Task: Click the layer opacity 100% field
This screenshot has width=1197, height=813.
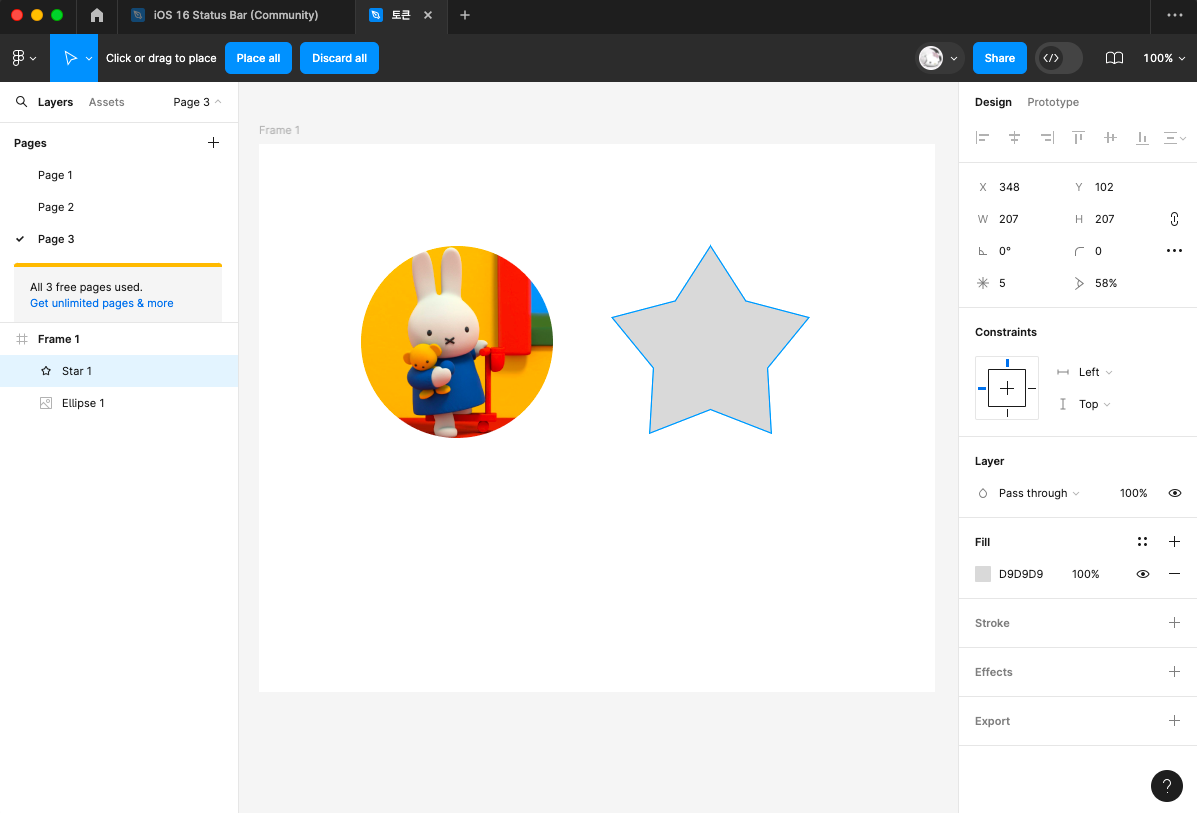Action: point(1134,493)
